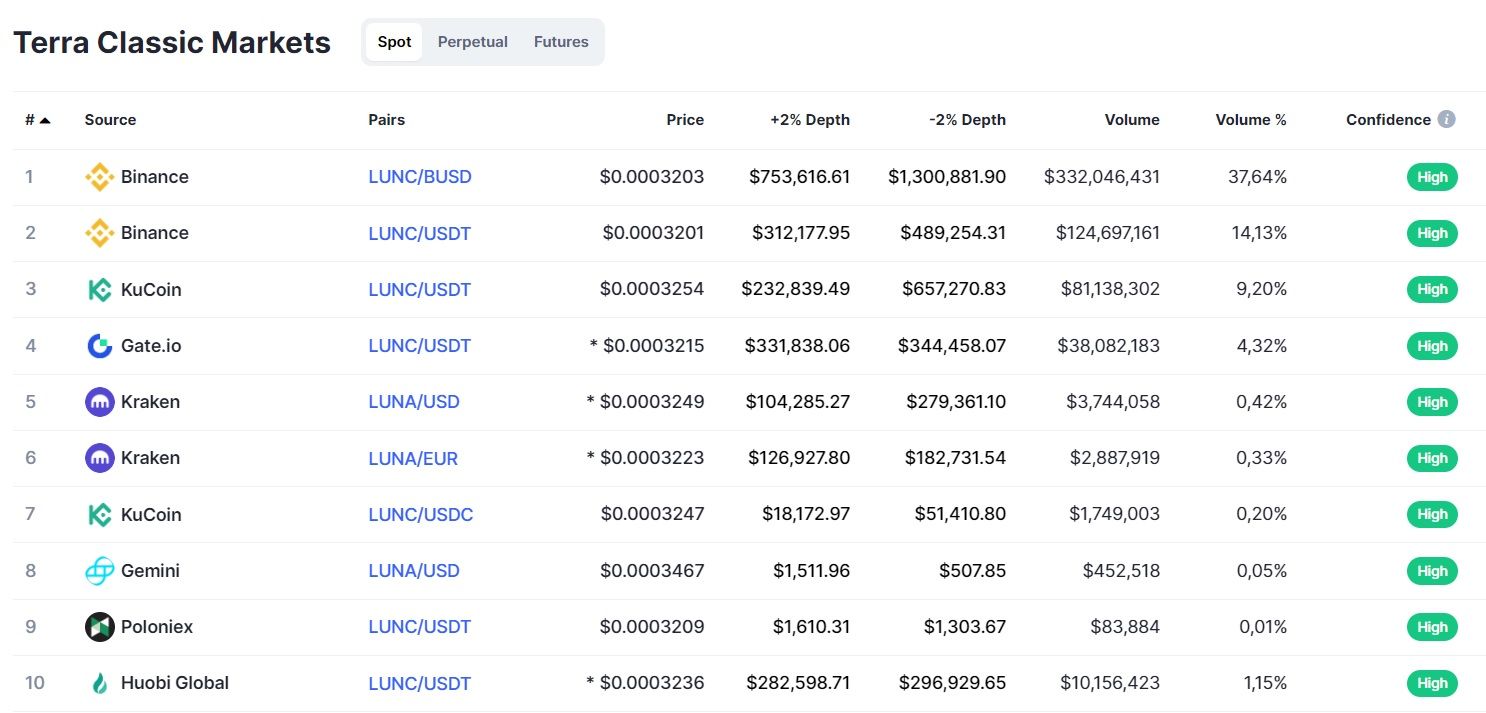Click the Binance logo in the LUNC/BUSD row

point(99,177)
